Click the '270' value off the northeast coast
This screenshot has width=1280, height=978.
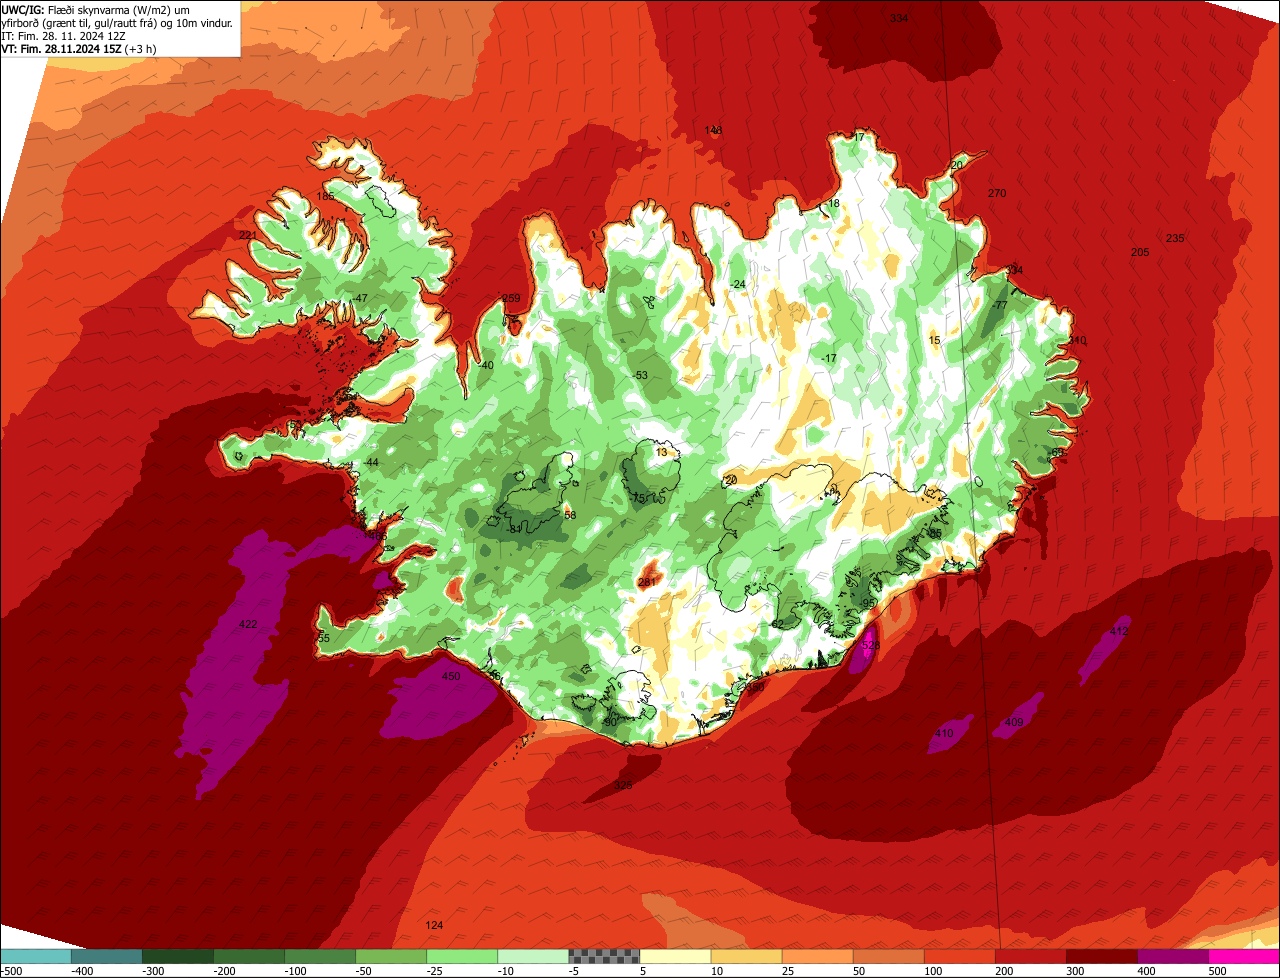pyautogui.click(x=997, y=193)
